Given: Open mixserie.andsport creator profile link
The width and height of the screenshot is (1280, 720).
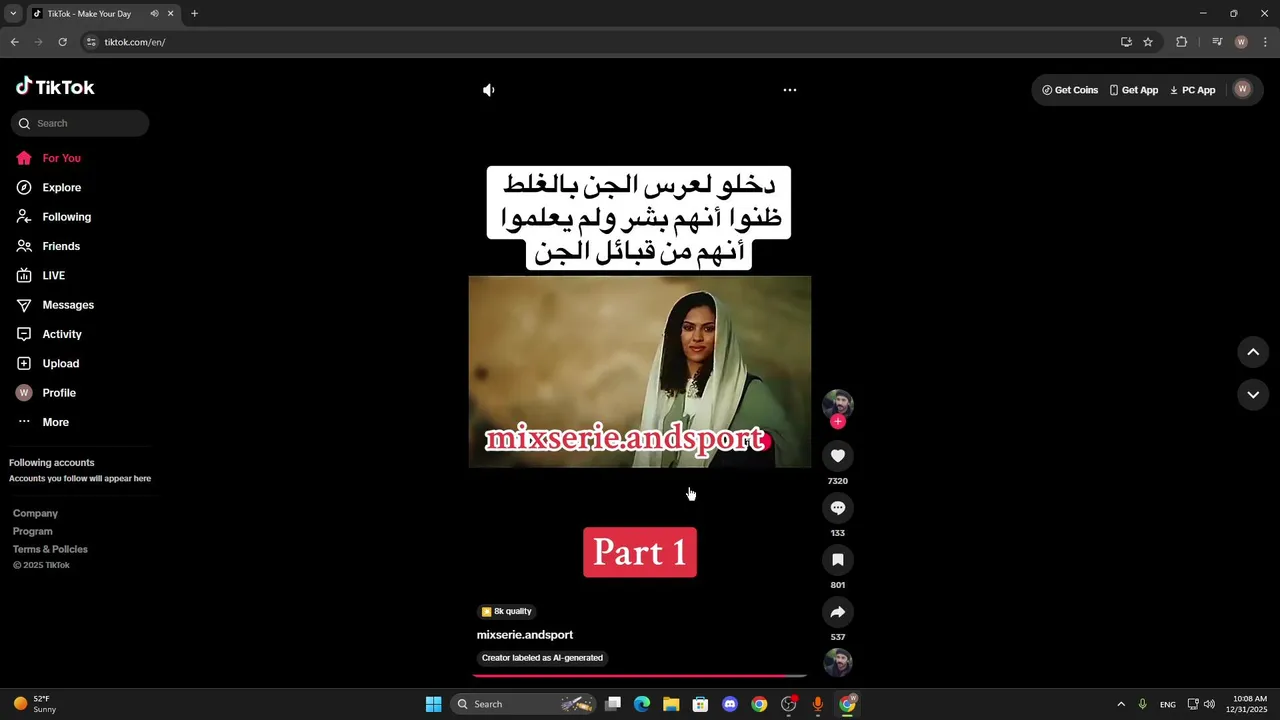Looking at the screenshot, I should click(x=525, y=635).
